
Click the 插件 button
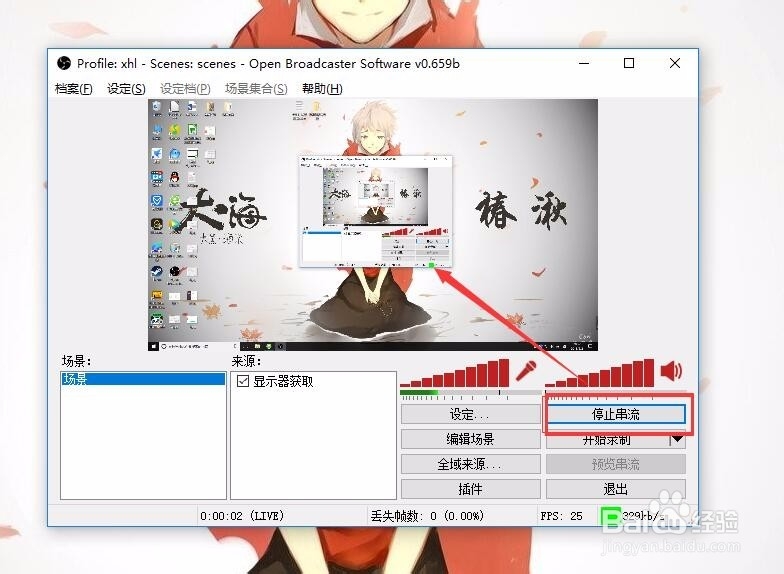click(470, 488)
